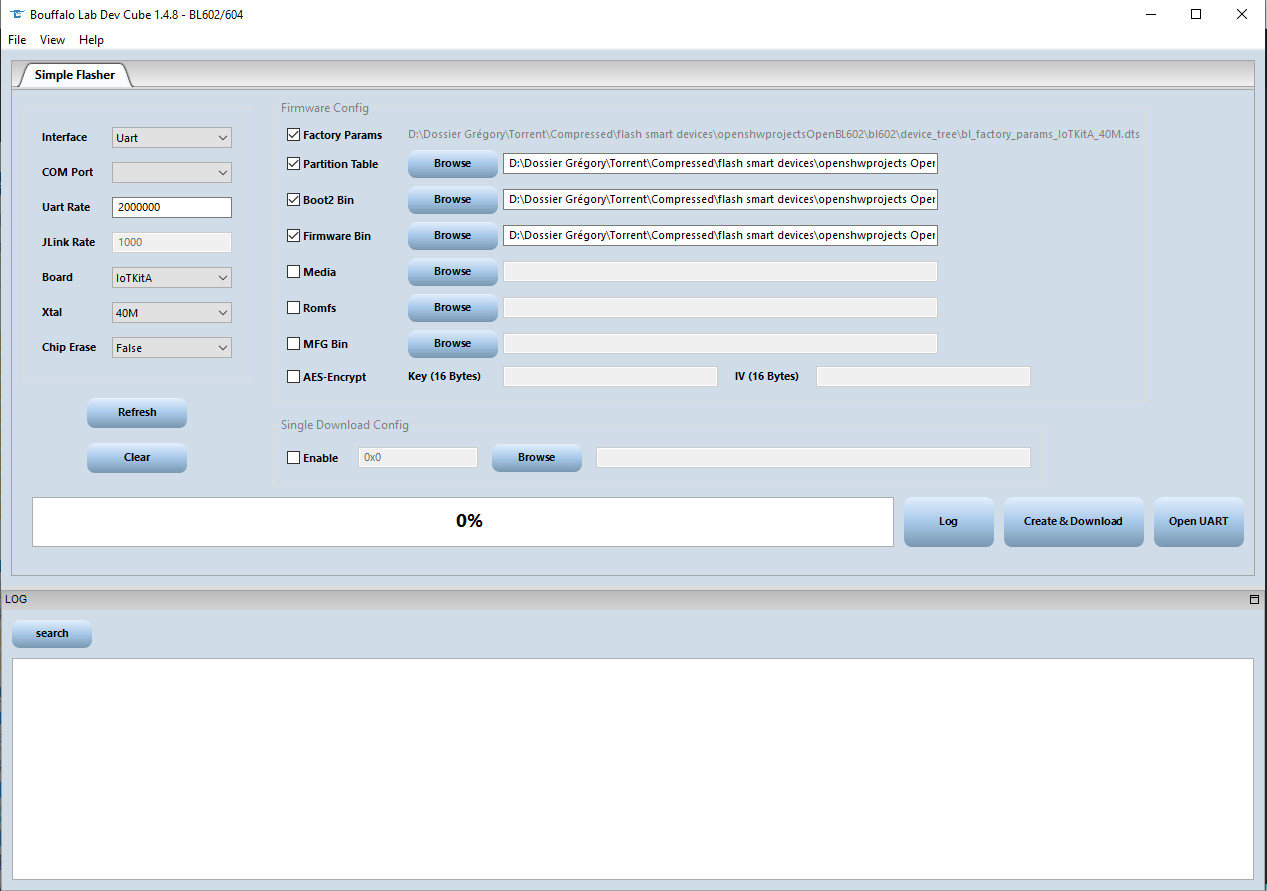
Task: Click Browse for Partition Table
Action: point(453,164)
